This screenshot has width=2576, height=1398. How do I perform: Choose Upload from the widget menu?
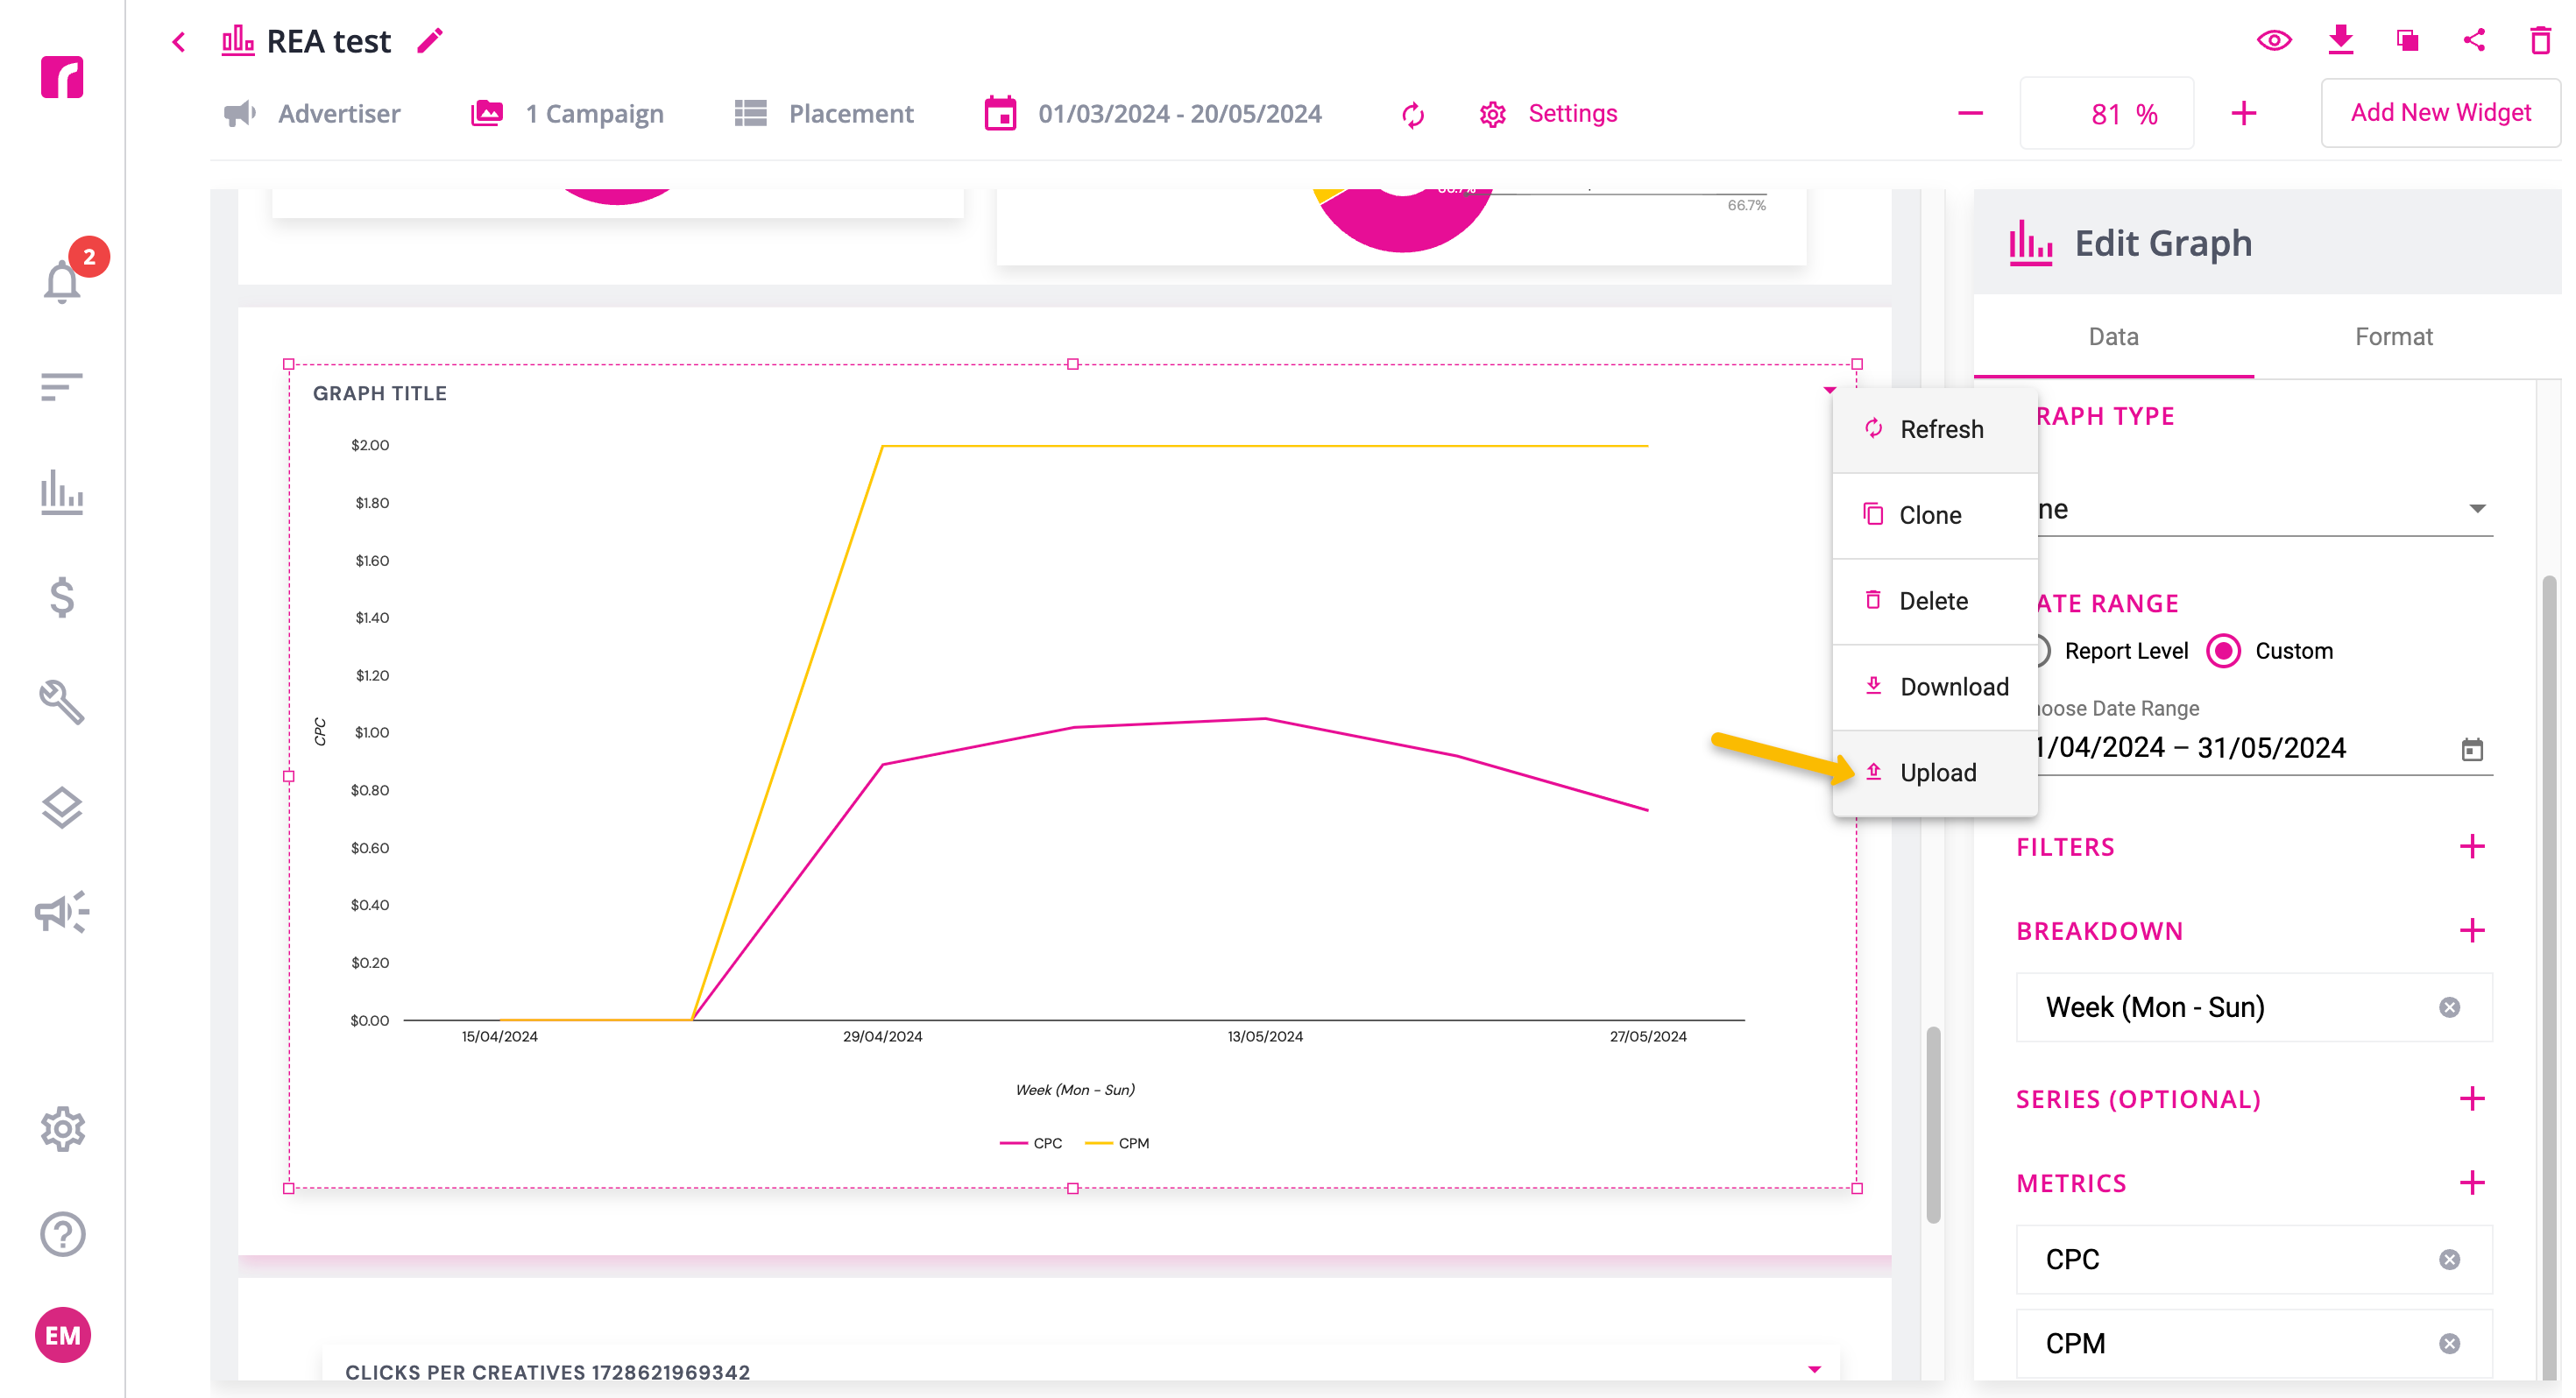1934,773
